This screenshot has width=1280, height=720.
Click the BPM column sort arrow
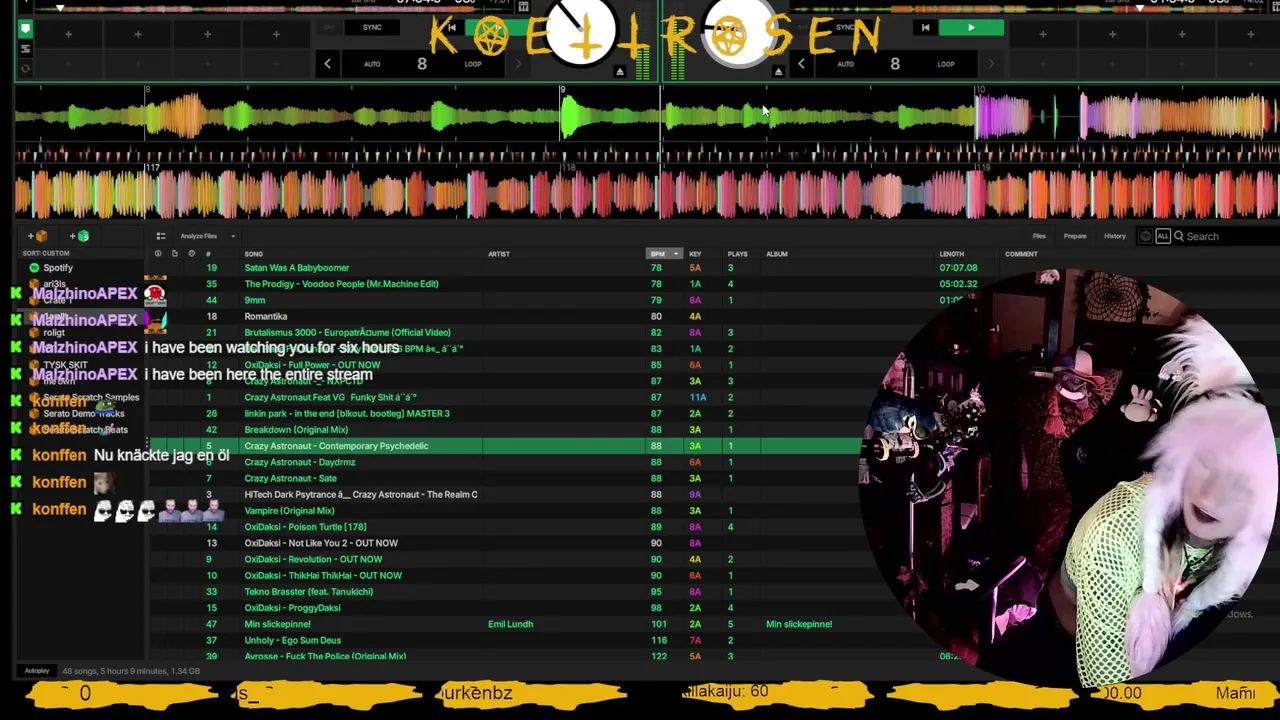click(676, 254)
